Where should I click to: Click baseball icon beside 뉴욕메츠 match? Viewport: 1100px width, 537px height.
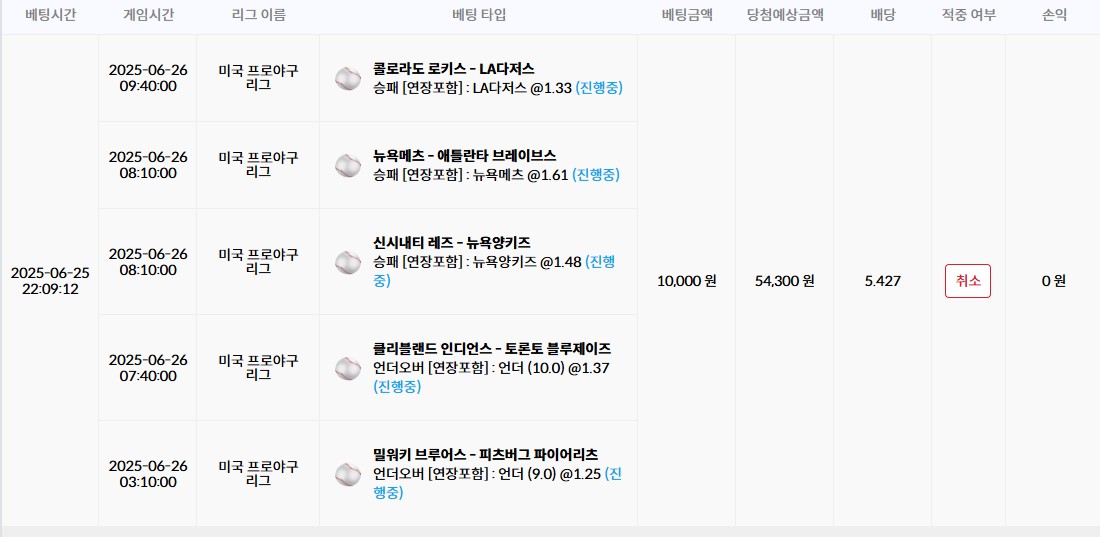(347, 165)
